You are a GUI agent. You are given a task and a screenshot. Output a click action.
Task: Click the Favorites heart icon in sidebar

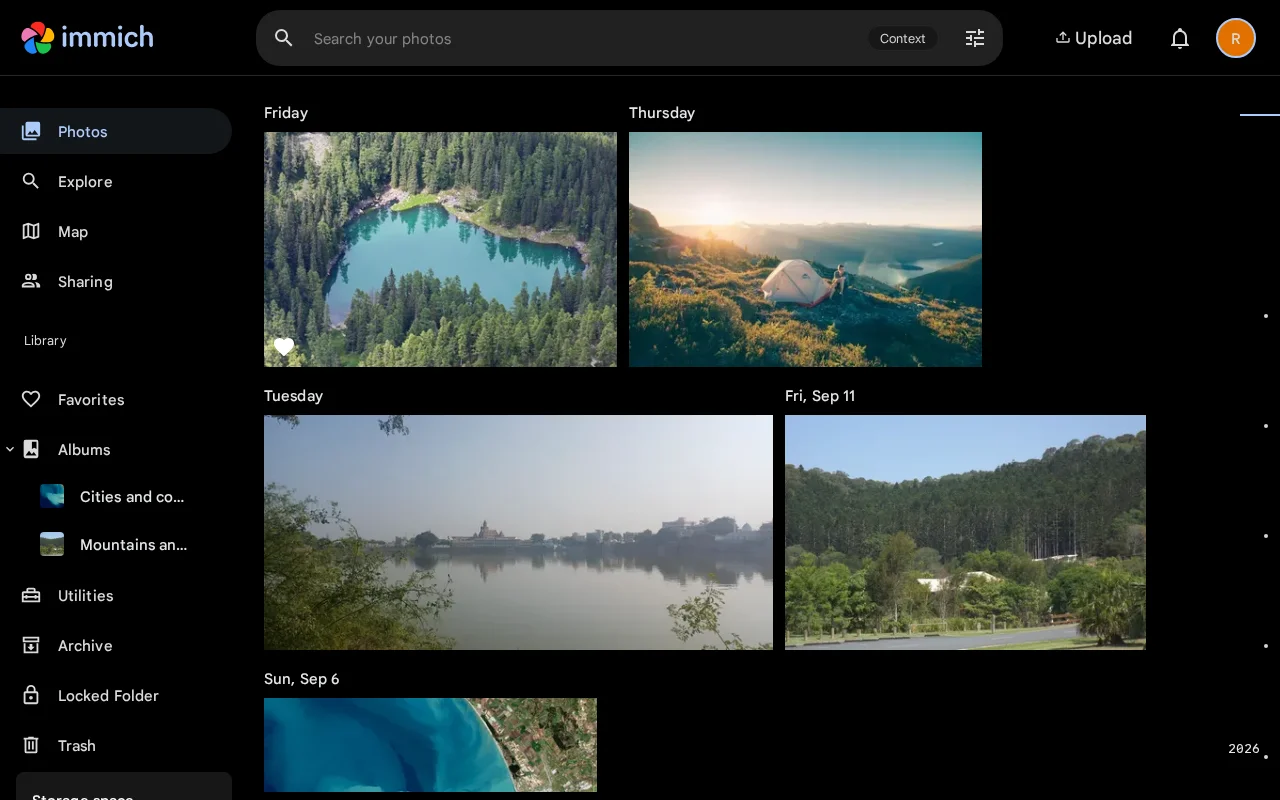pyautogui.click(x=31, y=399)
